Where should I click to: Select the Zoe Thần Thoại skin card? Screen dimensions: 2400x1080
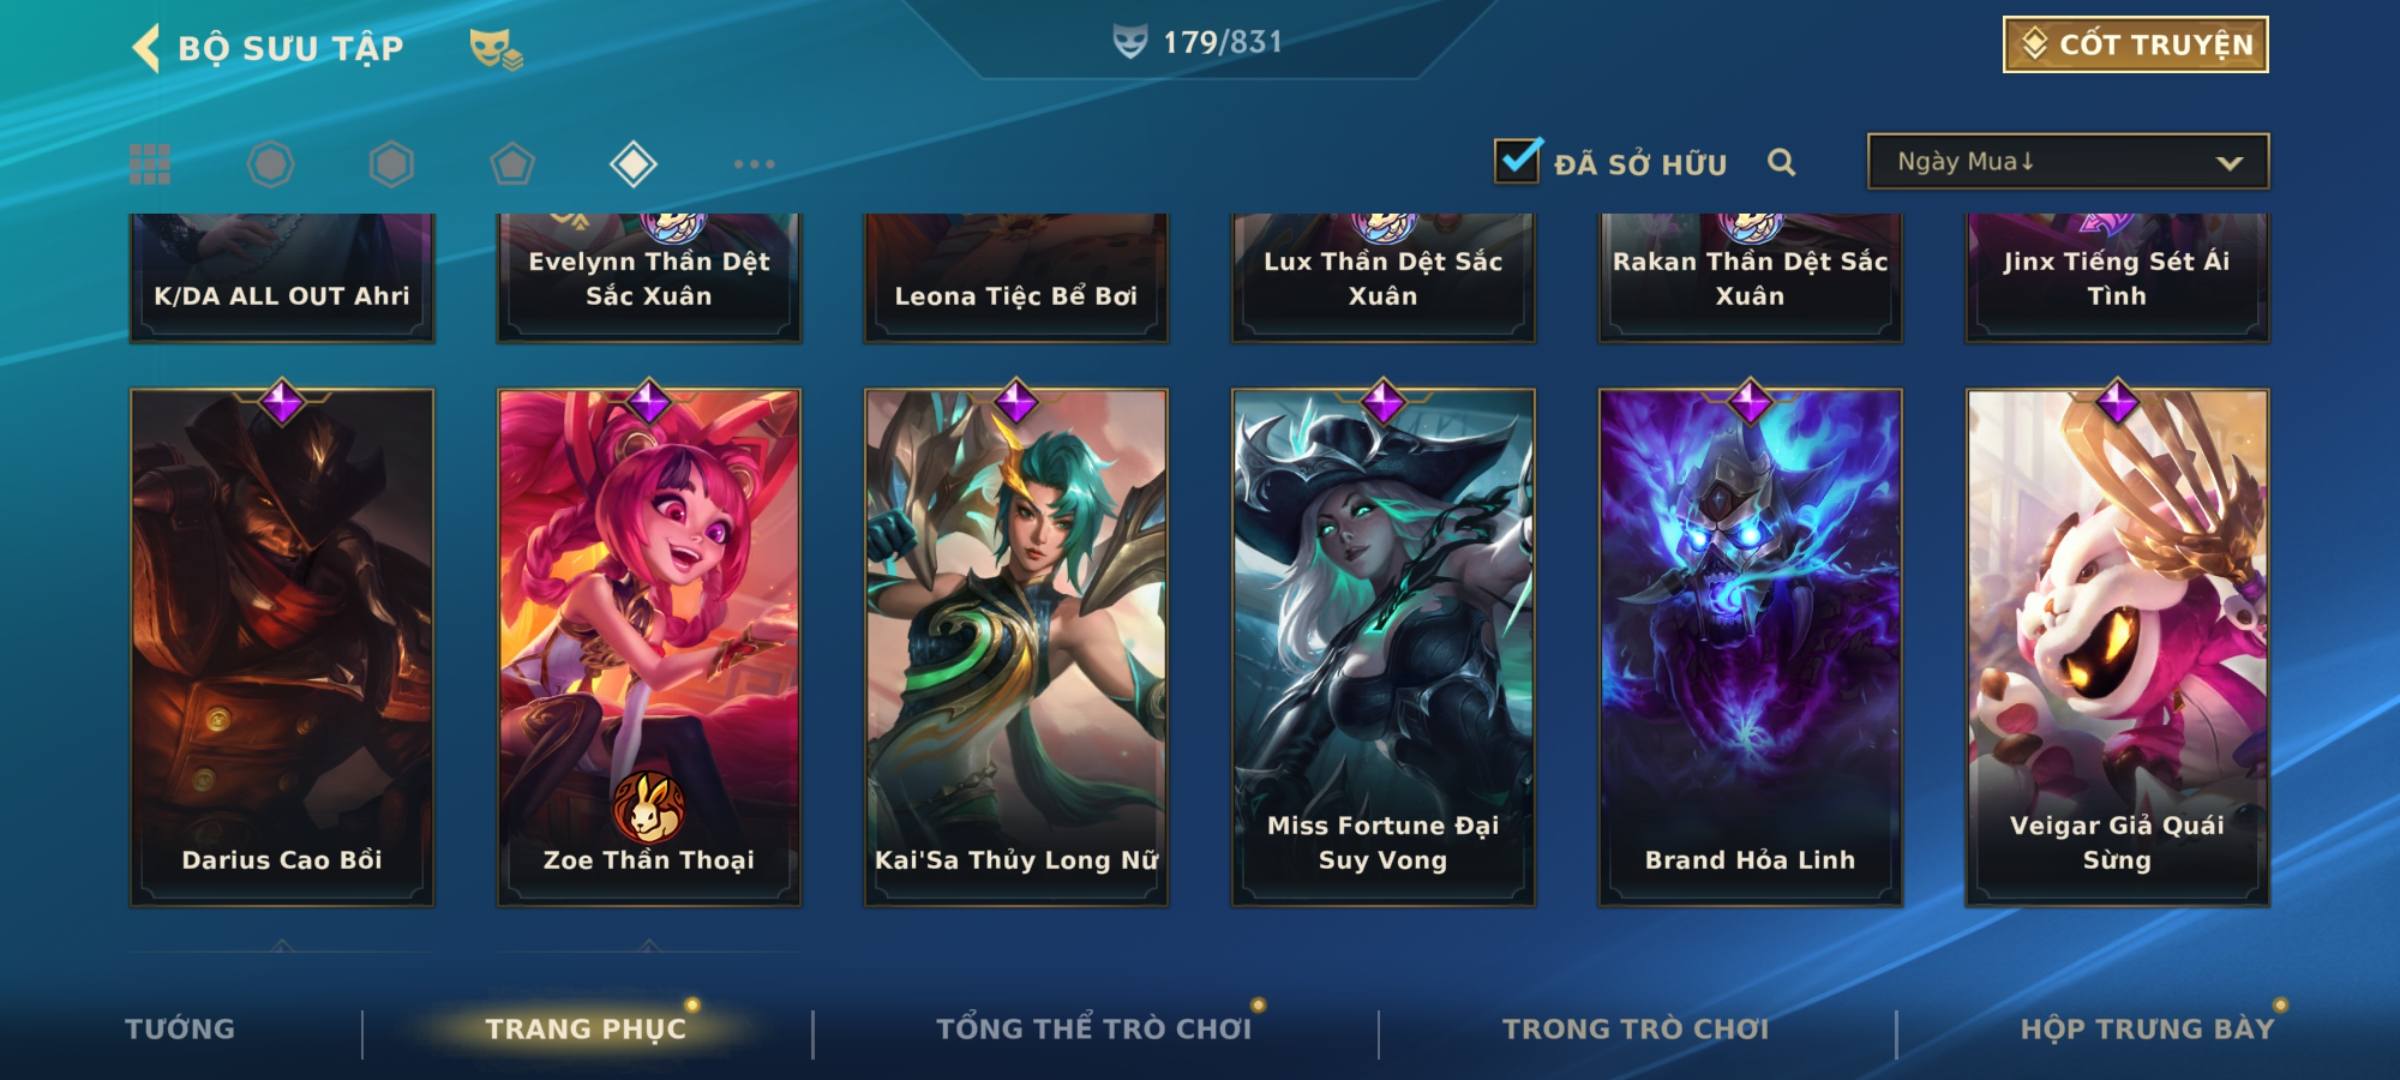[649, 647]
